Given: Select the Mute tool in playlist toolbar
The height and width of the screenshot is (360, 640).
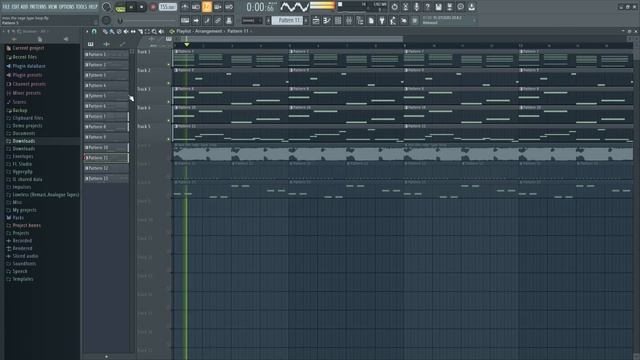Looking at the screenshot, I should pos(126,31).
